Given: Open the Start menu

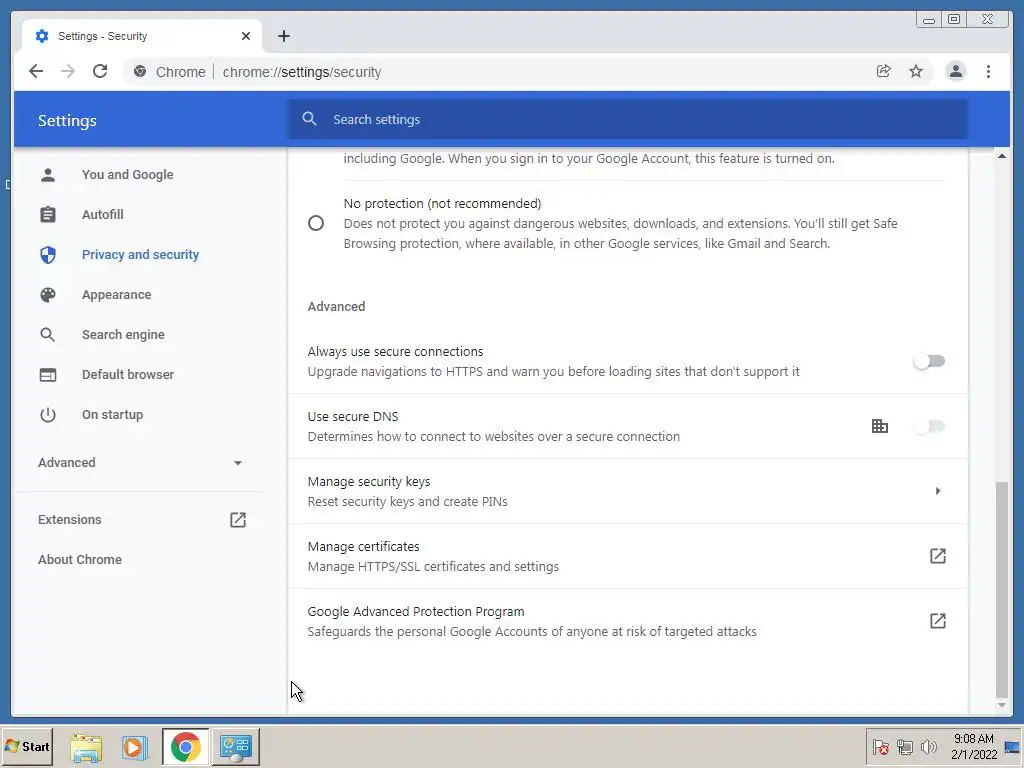Looking at the screenshot, I should pos(27,746).
